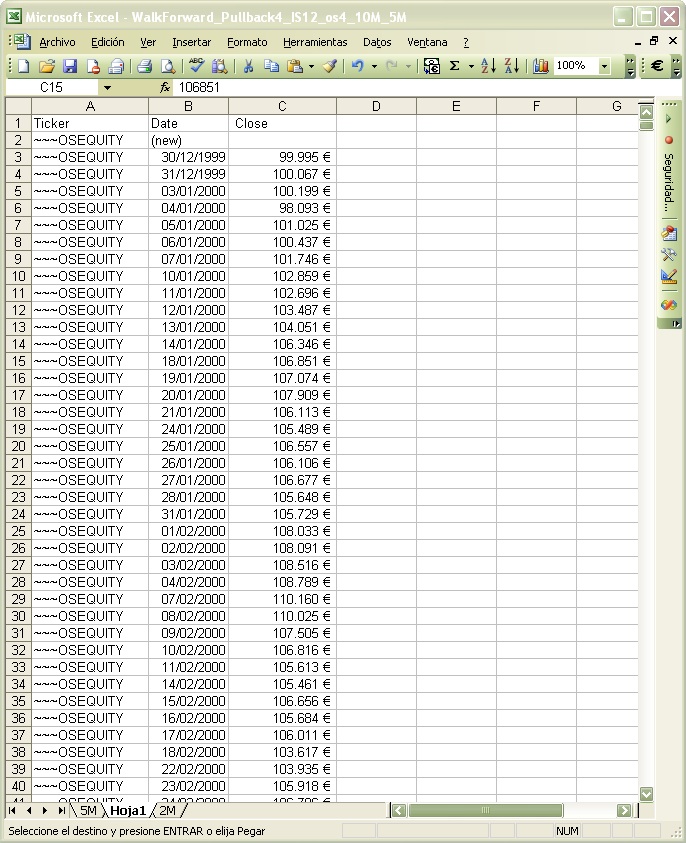The image size is (686, 843).
Task: Open the paste options dropdown arrow
Action: tap(311, 67)
